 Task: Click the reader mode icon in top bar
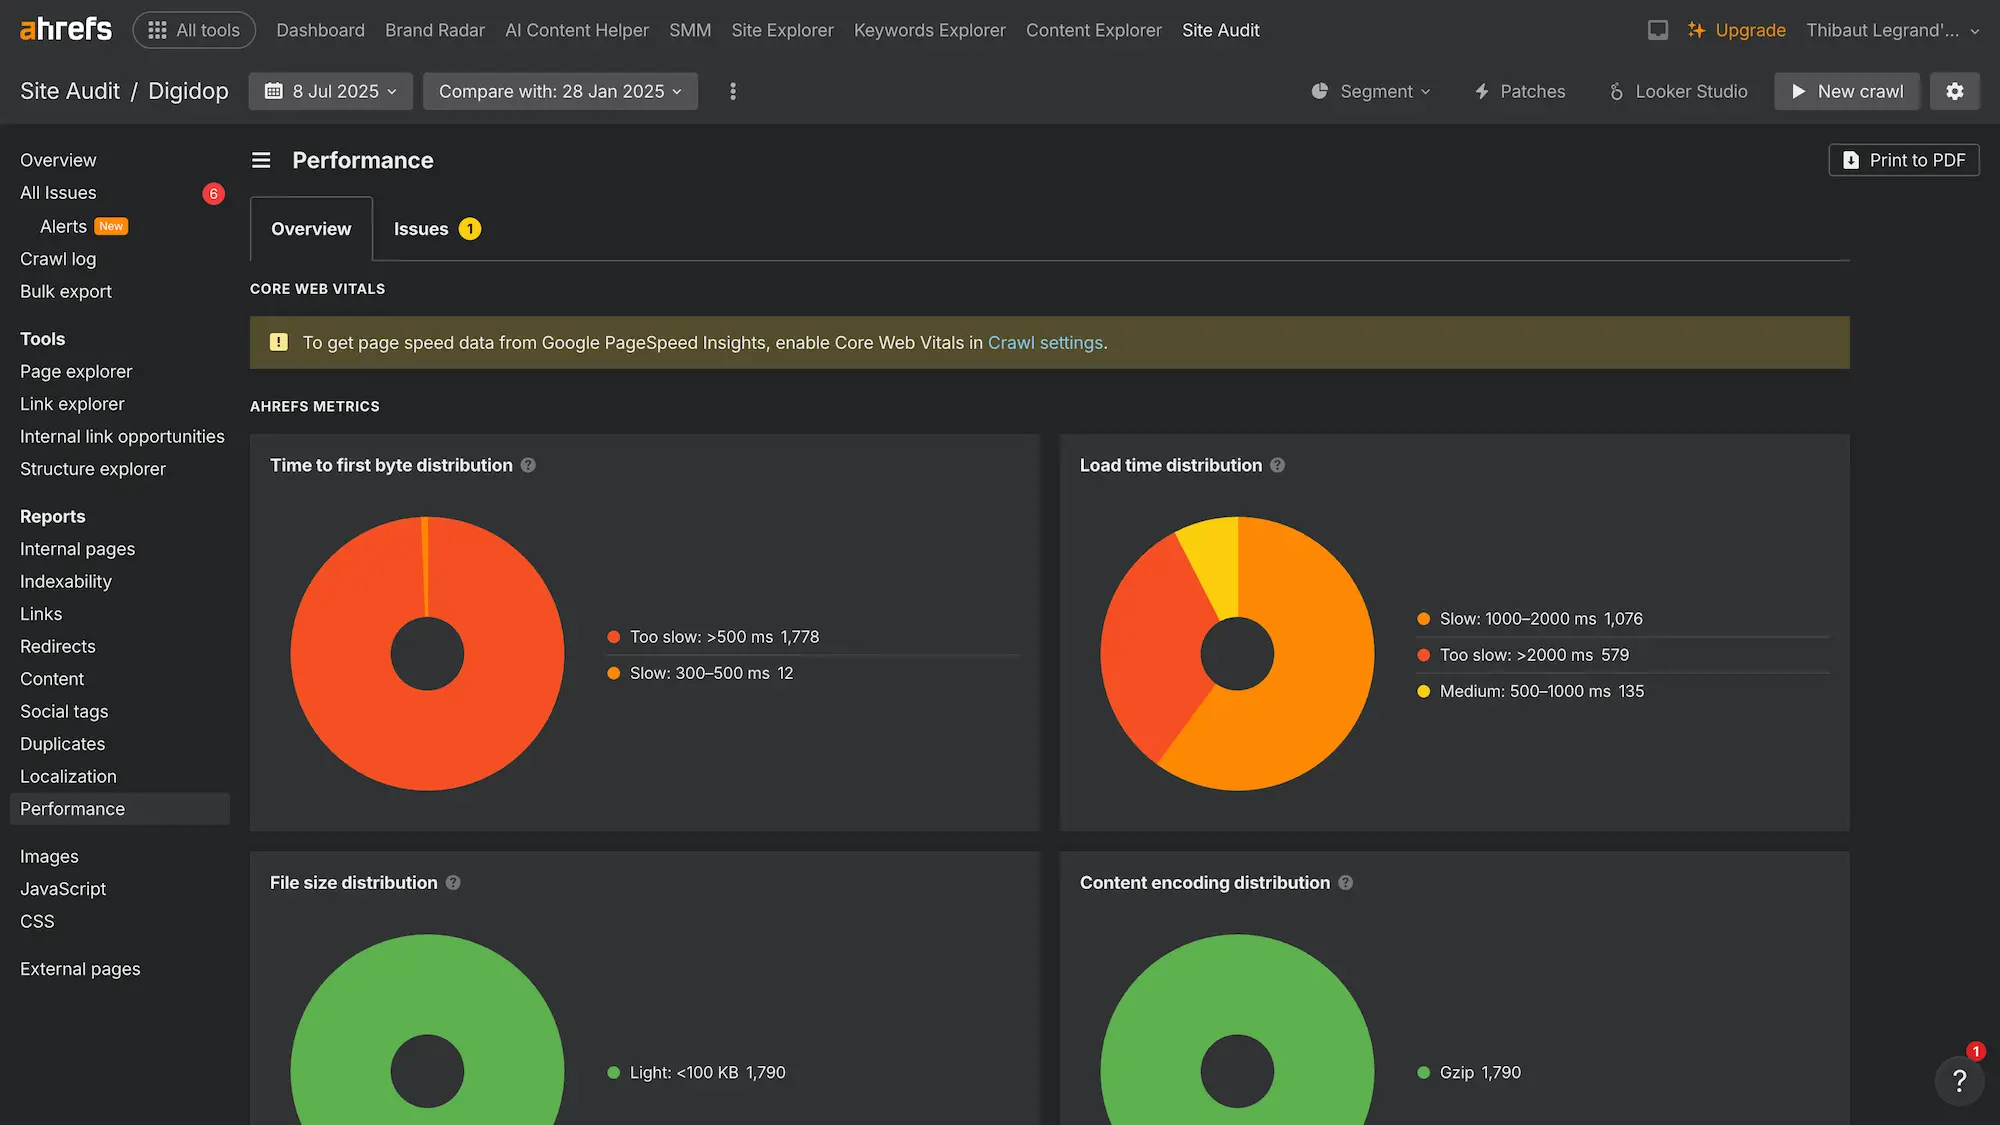coord(1658,30)
